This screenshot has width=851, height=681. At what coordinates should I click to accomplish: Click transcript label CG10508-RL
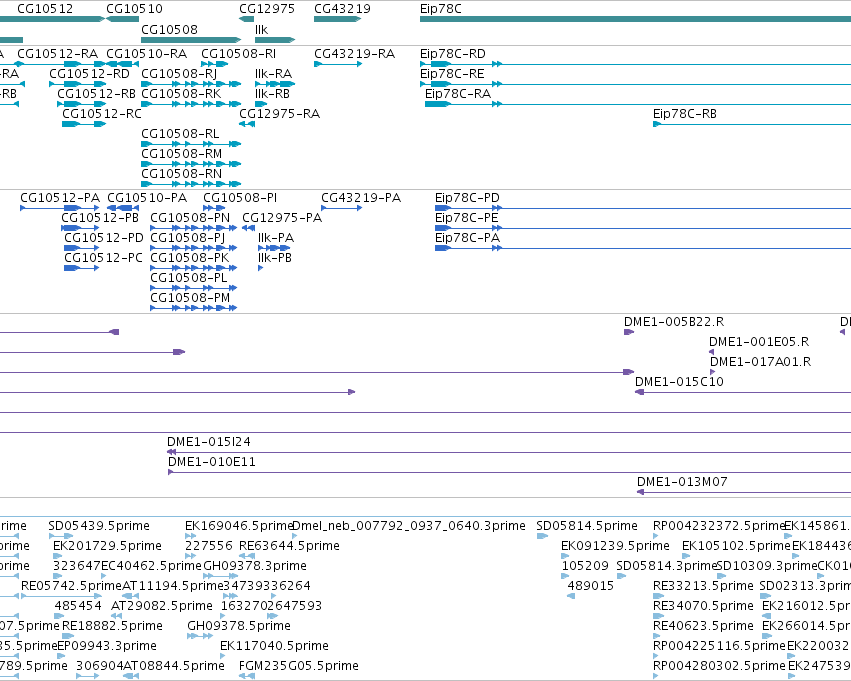click(180, 134)
